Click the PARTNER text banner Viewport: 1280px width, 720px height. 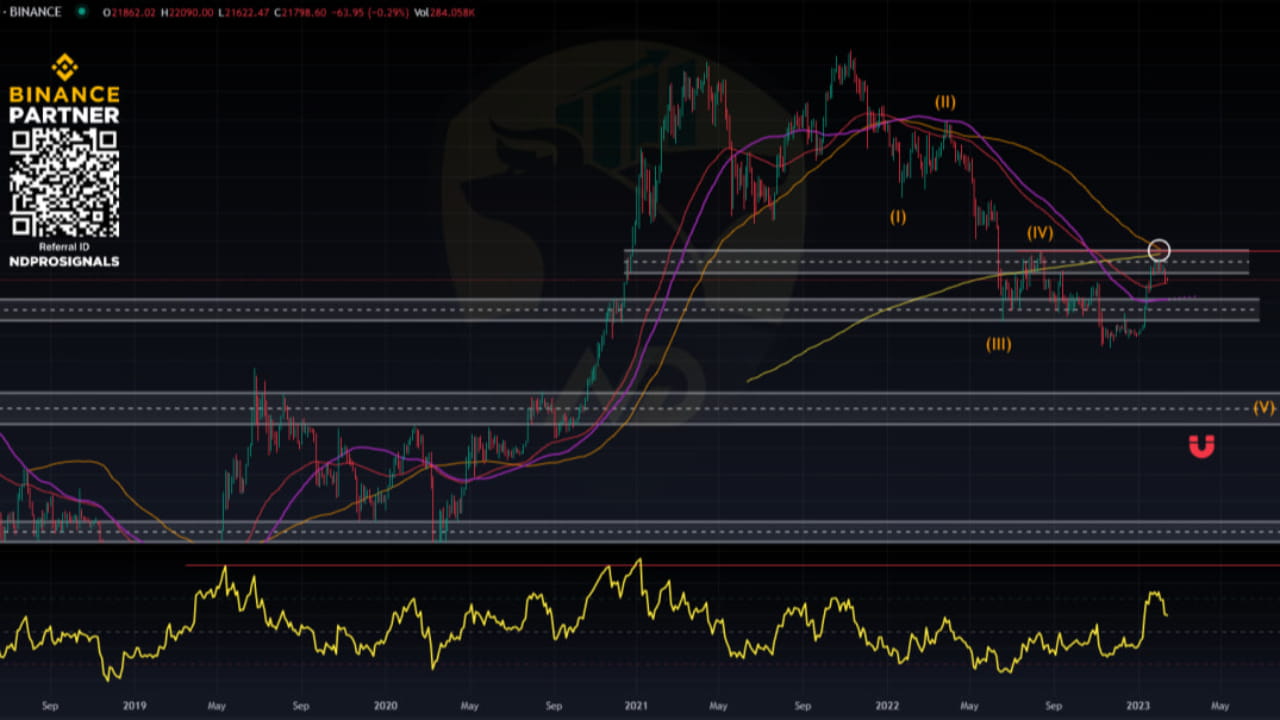click(x=64, y=115)
